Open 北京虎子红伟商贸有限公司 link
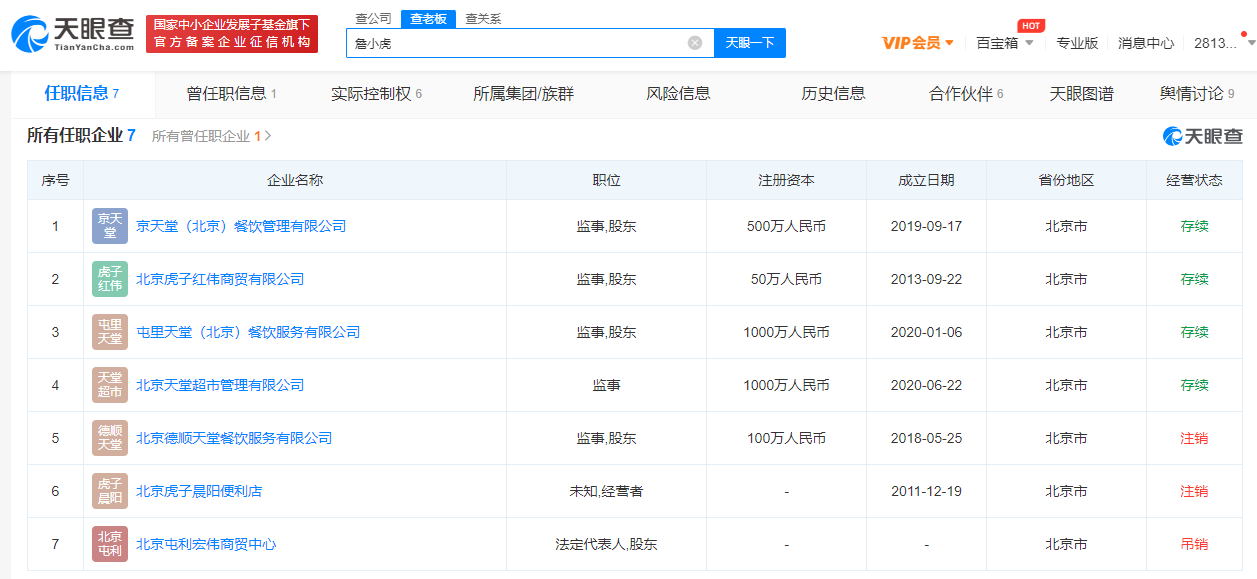Image resolution: width=1257 pixels, height=579 pixels. coord(220,279)
